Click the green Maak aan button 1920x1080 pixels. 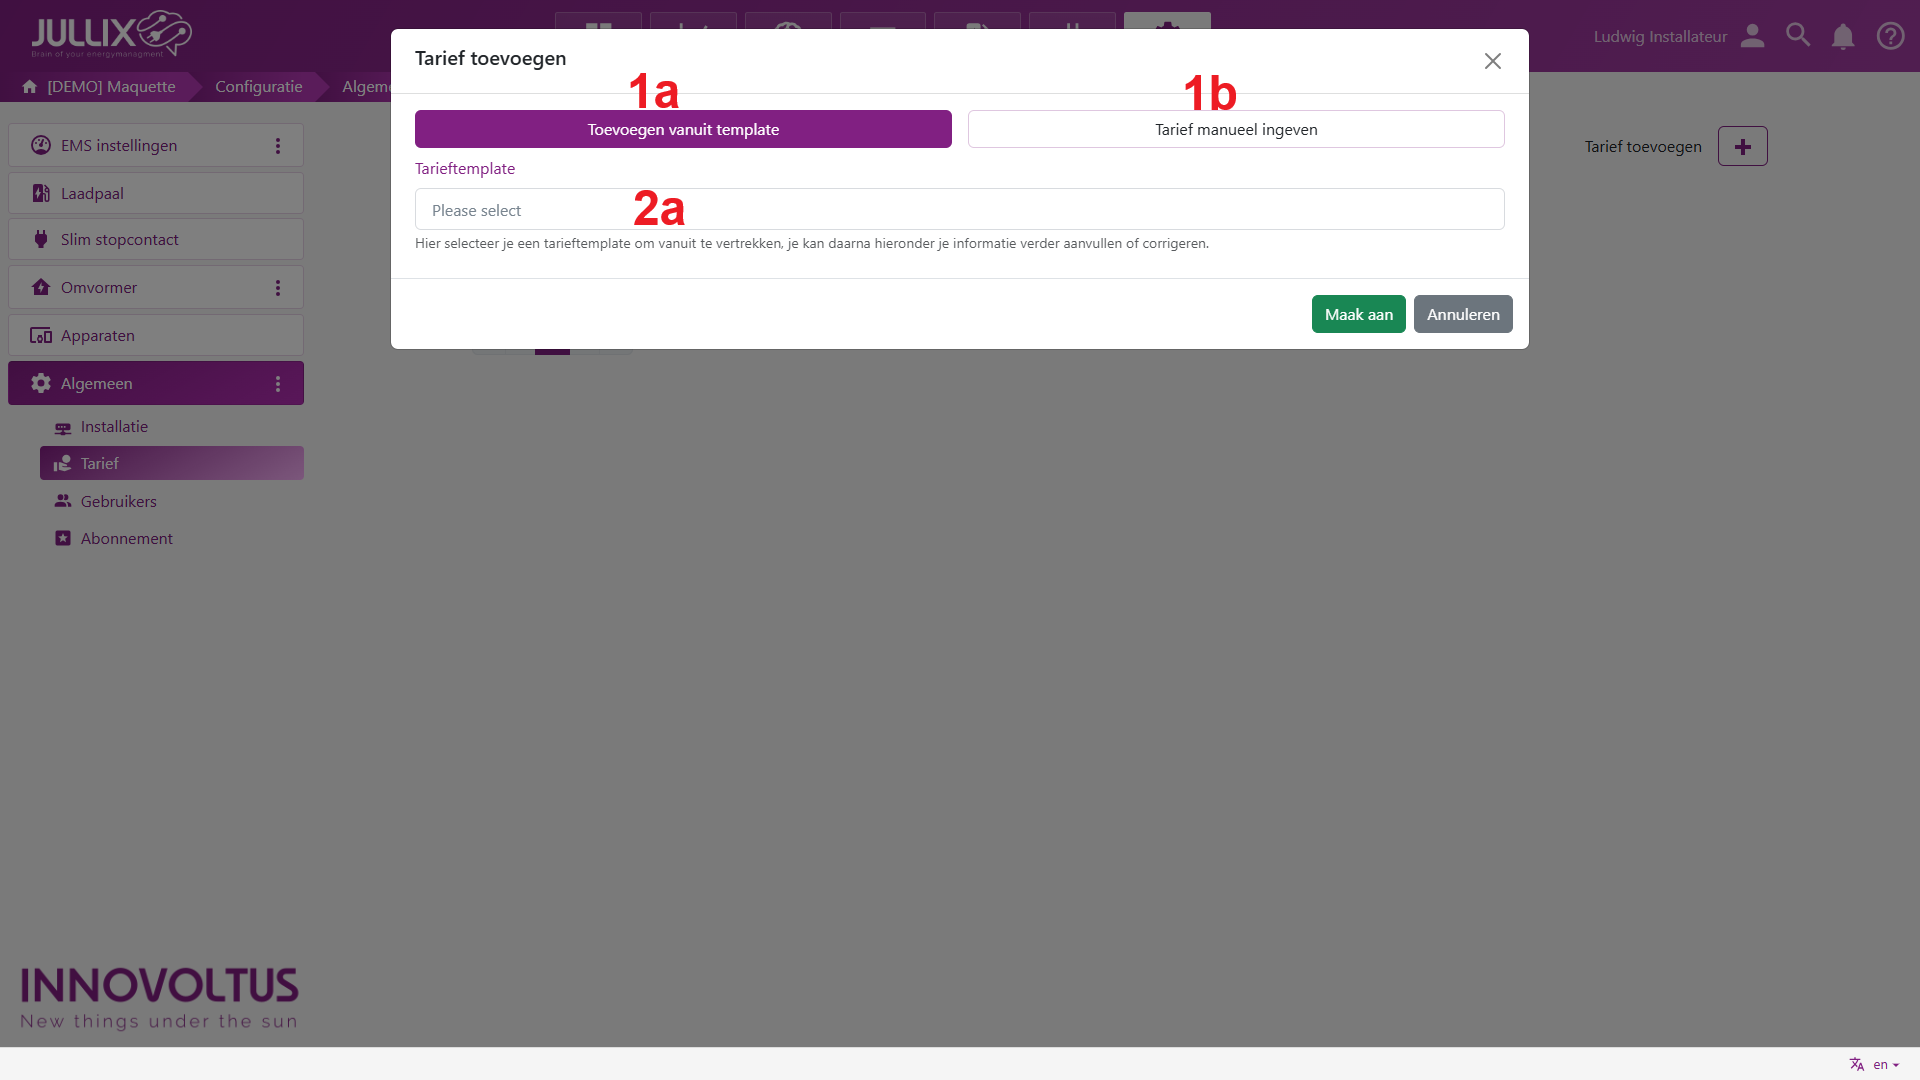tap(1358, 315)
